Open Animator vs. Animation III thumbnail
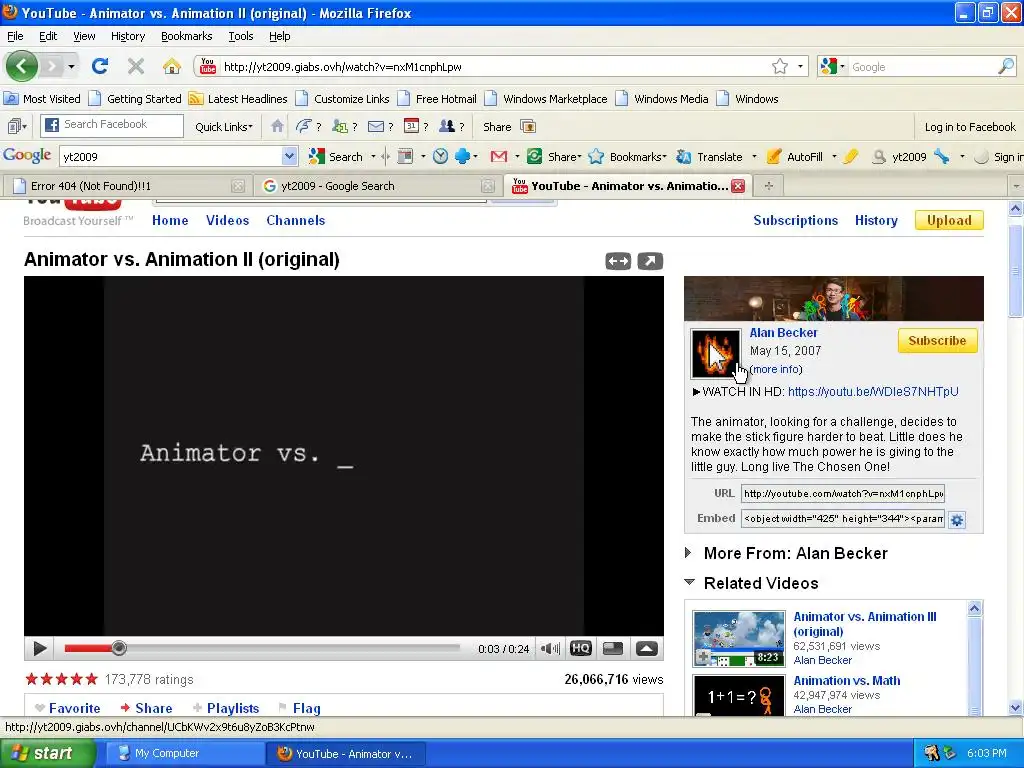The width and height of the screenshot is (1024, 768). click(739, 639)
